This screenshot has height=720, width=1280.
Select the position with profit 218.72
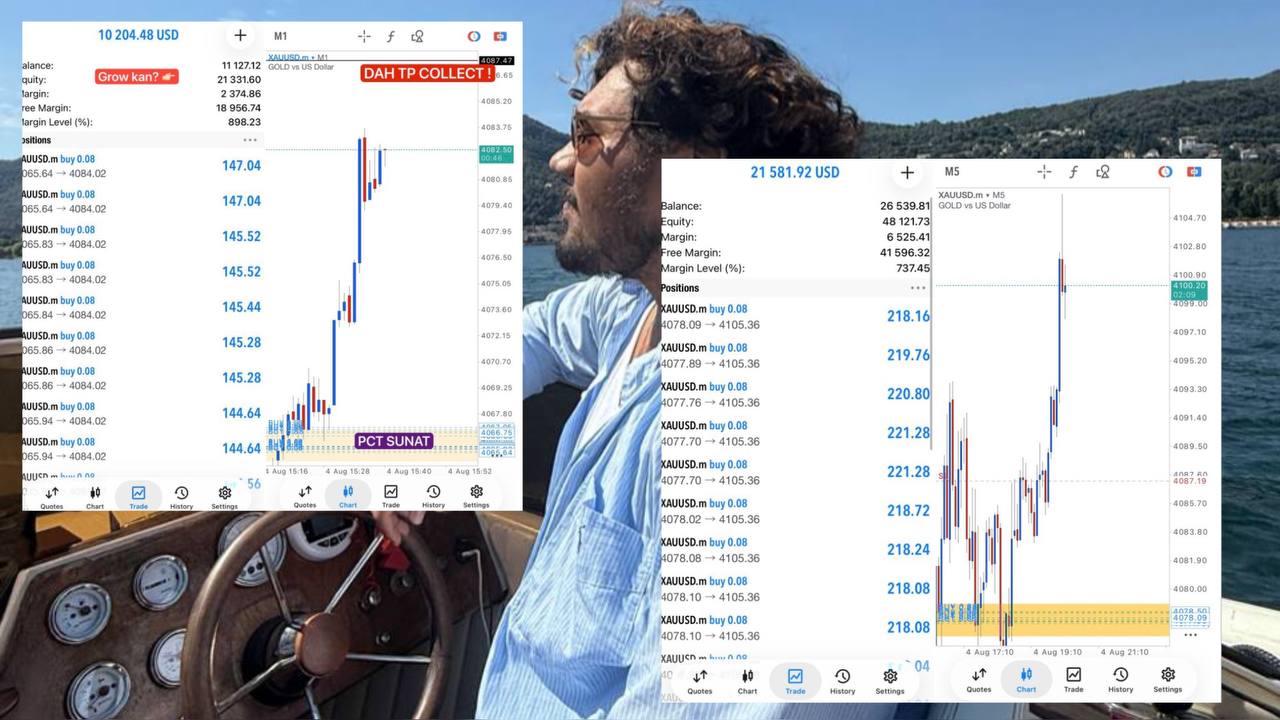coord(796,511)
